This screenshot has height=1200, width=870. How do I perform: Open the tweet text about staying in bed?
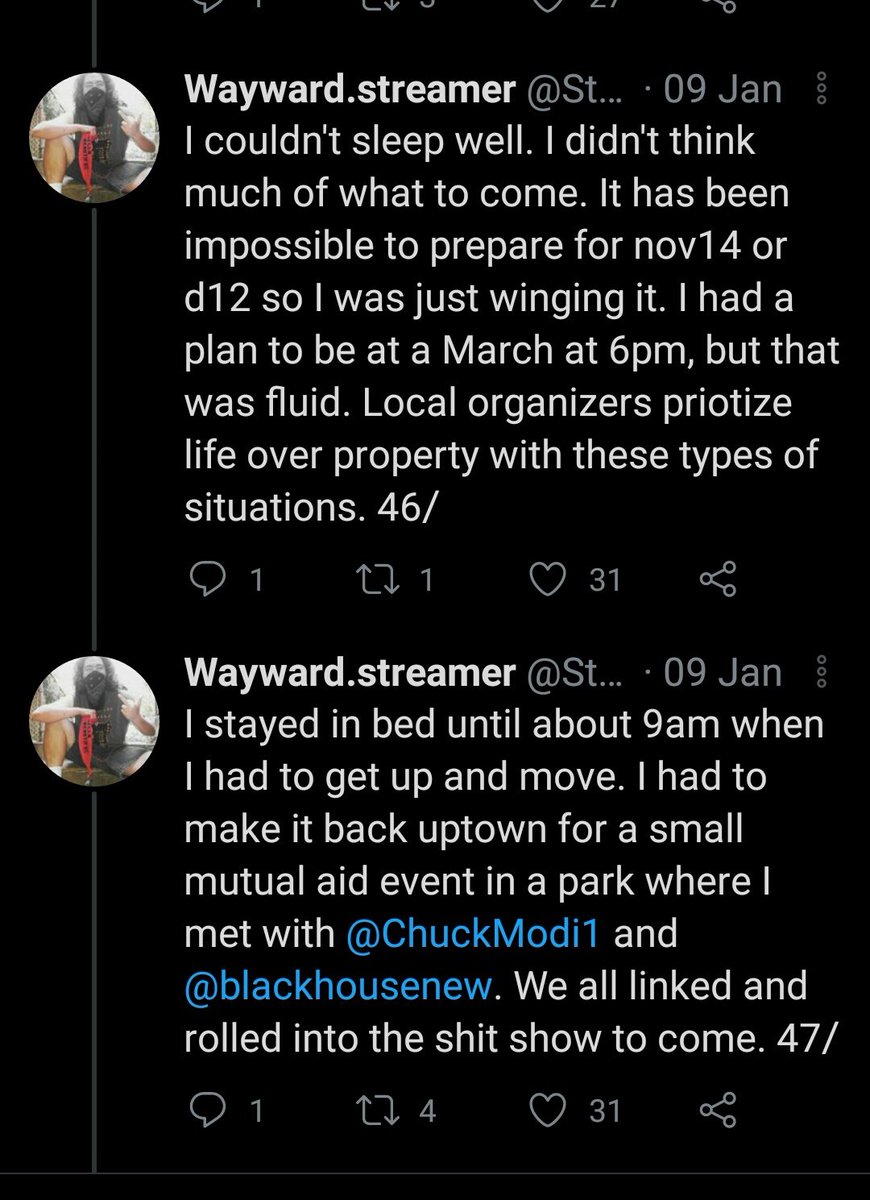pos(500,830)
